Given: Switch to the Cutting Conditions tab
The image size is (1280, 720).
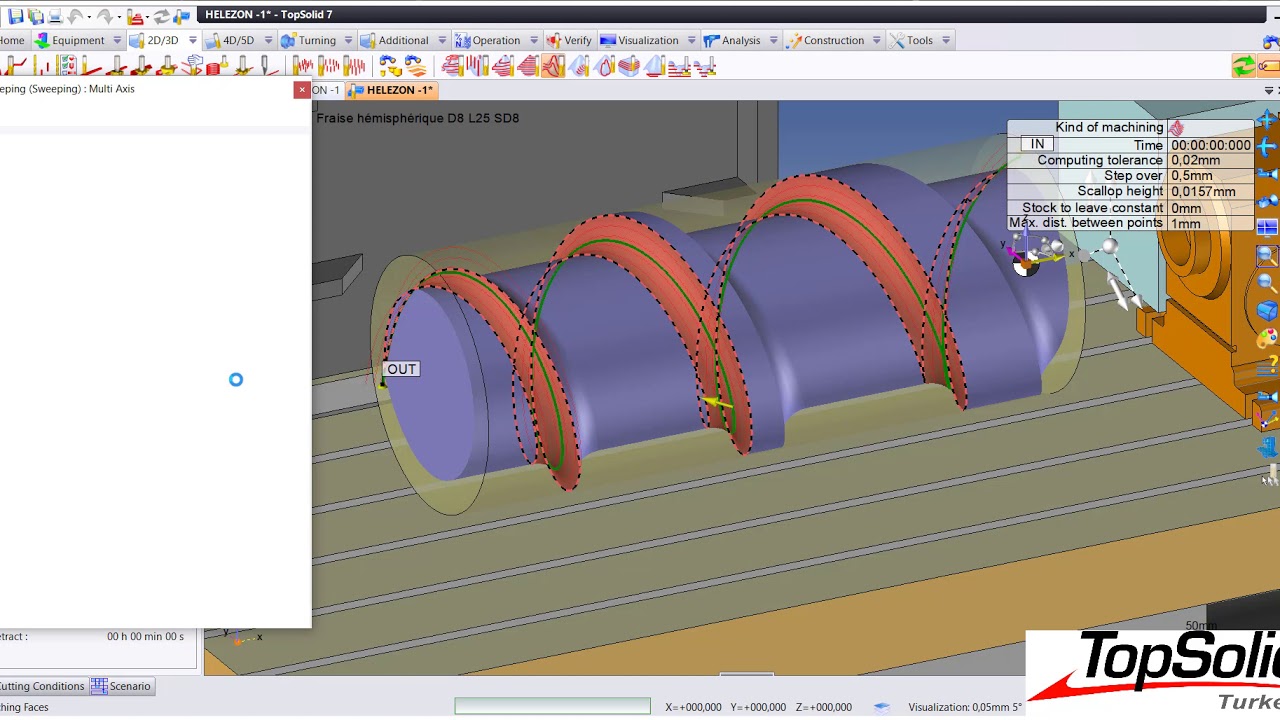Looking at the screenshot, I should pyautogui.click(x=42, y=686).
